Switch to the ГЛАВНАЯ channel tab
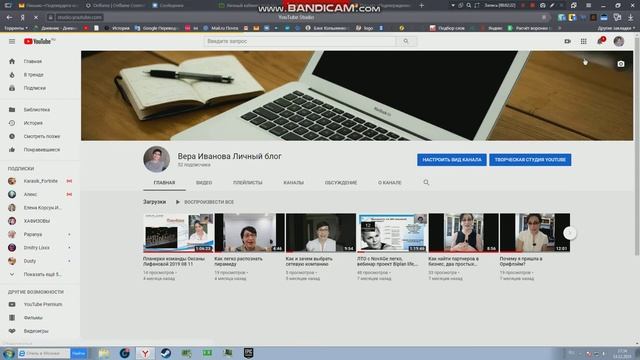 pos(164,182)
